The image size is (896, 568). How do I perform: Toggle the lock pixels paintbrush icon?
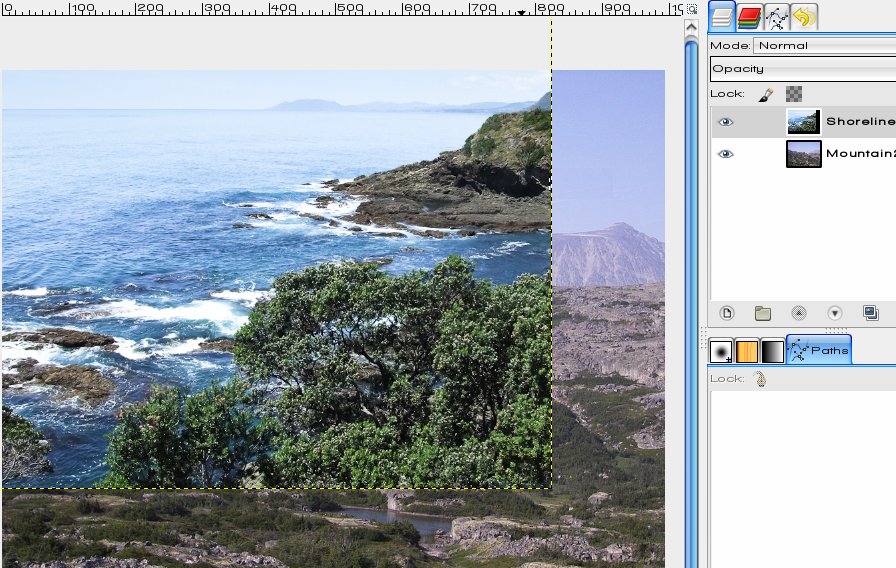pos(766,94)
